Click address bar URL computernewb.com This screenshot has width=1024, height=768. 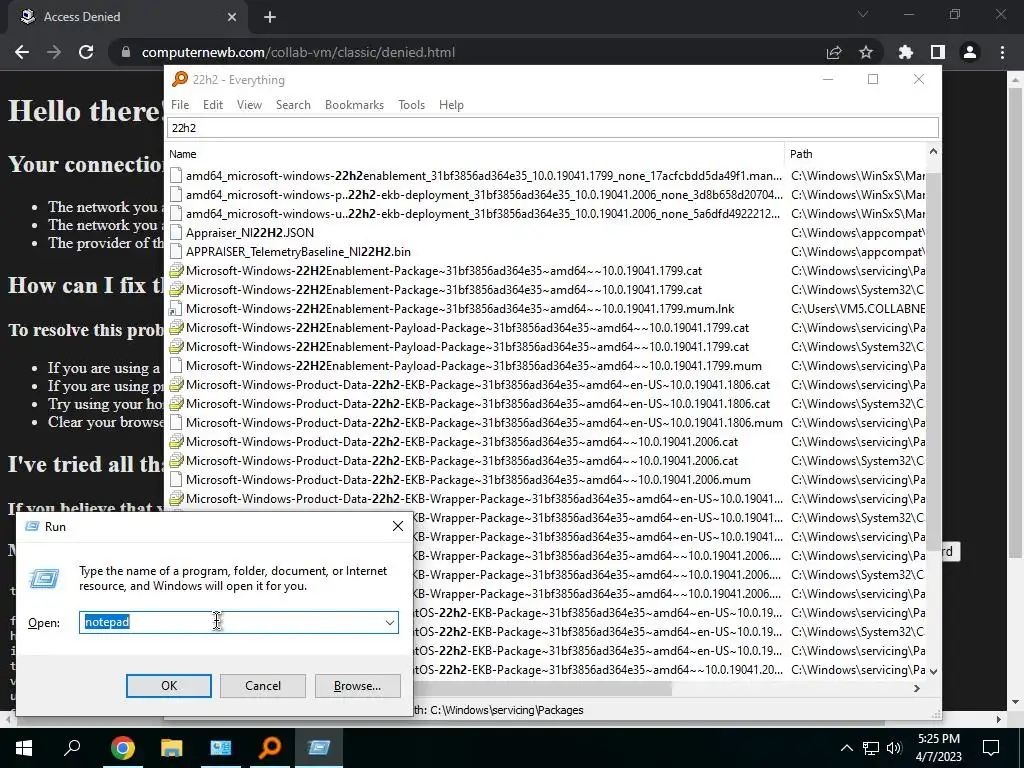pos(298,52)
